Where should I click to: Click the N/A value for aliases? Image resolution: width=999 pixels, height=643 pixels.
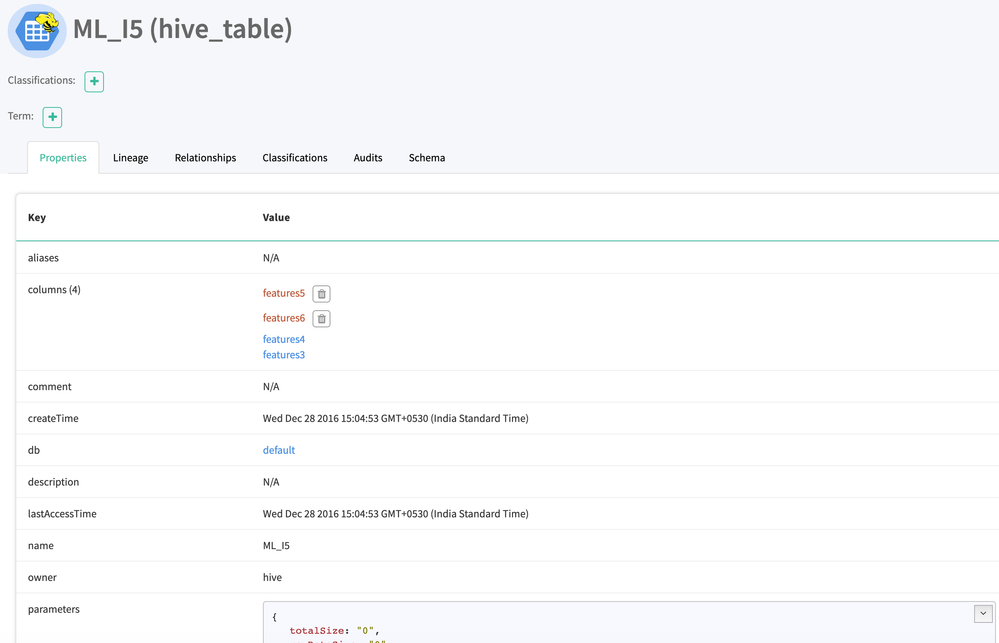271,257
